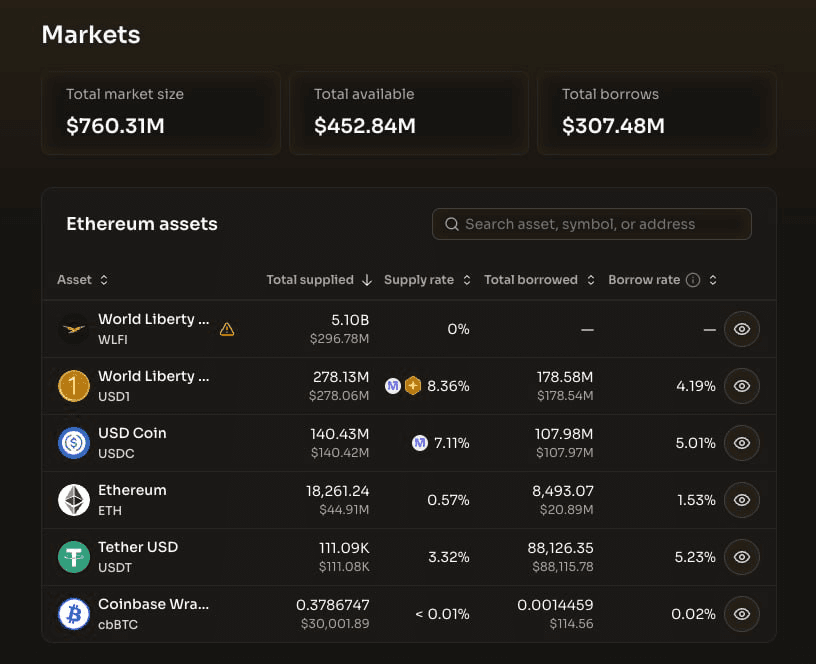816x664 pixels.
Task: Click the Total borrows card
Action: pyautogui.click(x=657, y=113)
